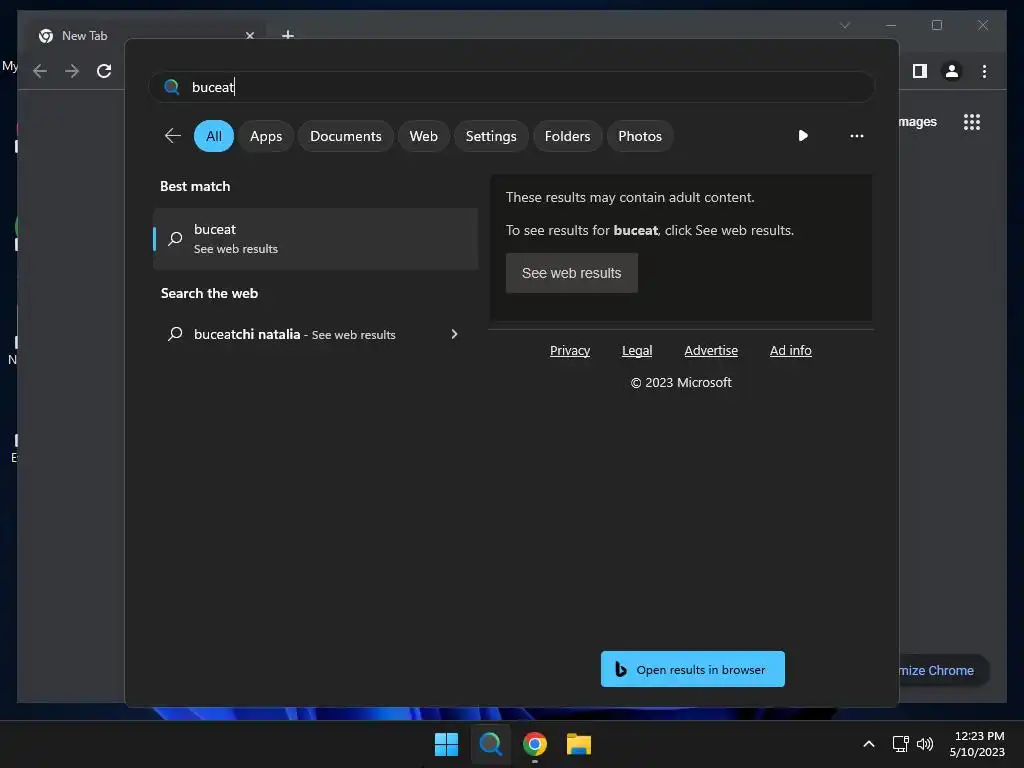This screenshot has width=1024, height=768.
Task: Open File Explorer from the taskbar
Action: 579,744
